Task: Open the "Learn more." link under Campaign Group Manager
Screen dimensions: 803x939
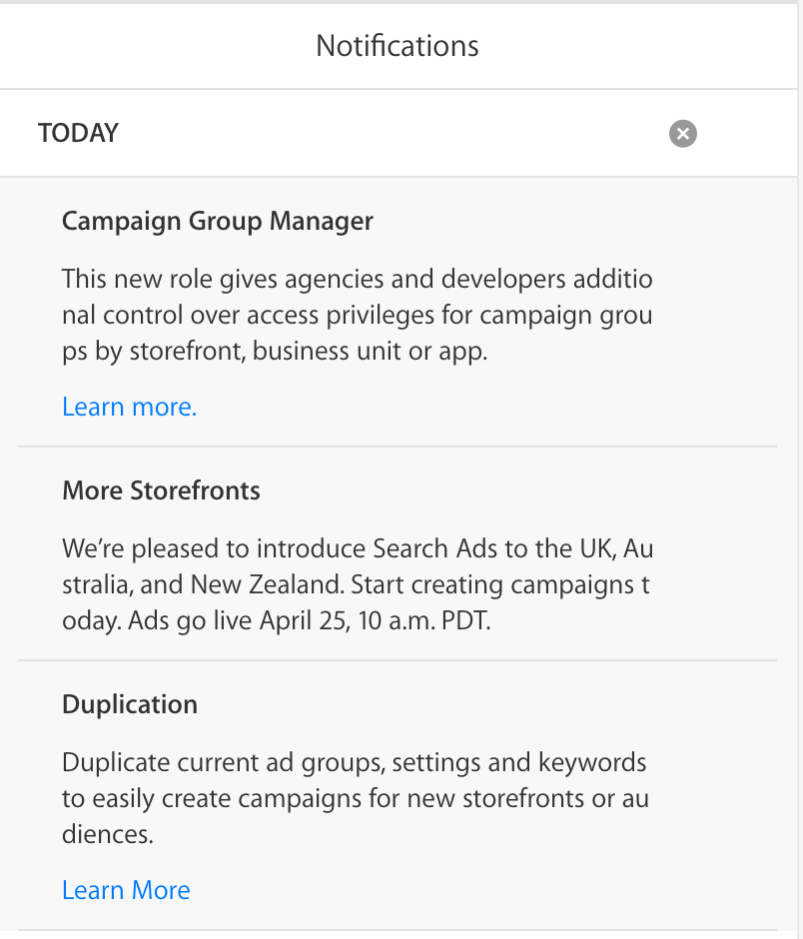Action: pos(129,407)
